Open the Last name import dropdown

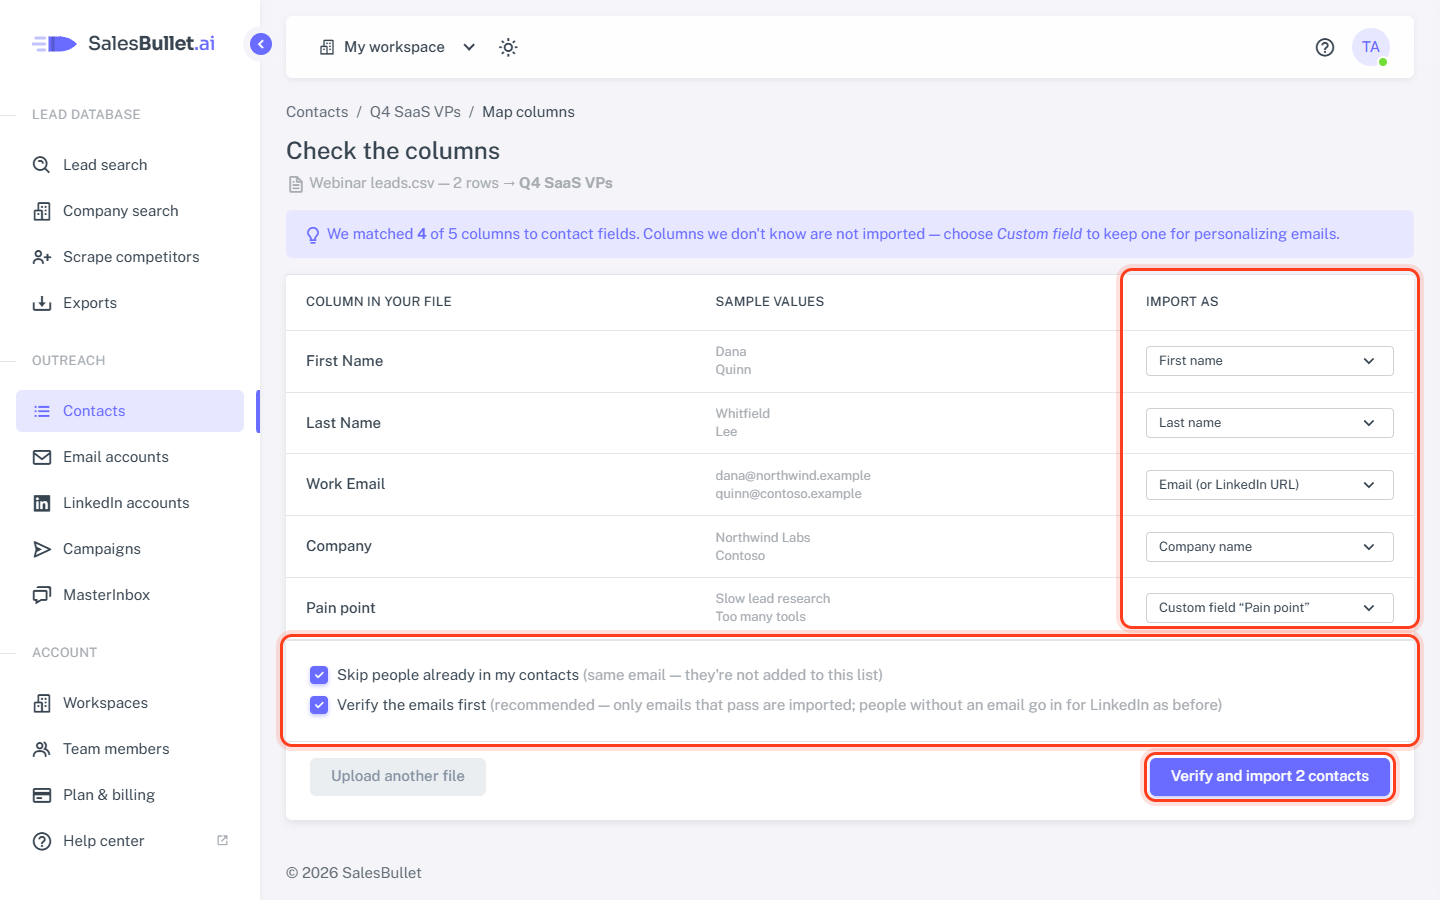pyautogui.click(x=1269, y=423)
